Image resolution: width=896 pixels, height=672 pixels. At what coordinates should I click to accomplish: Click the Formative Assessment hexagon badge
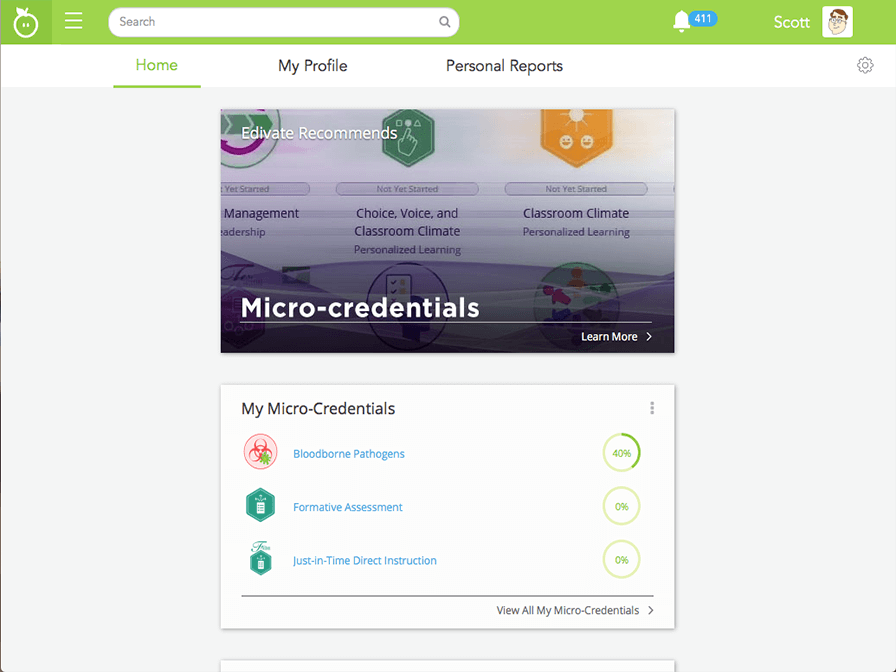[261, 505]
